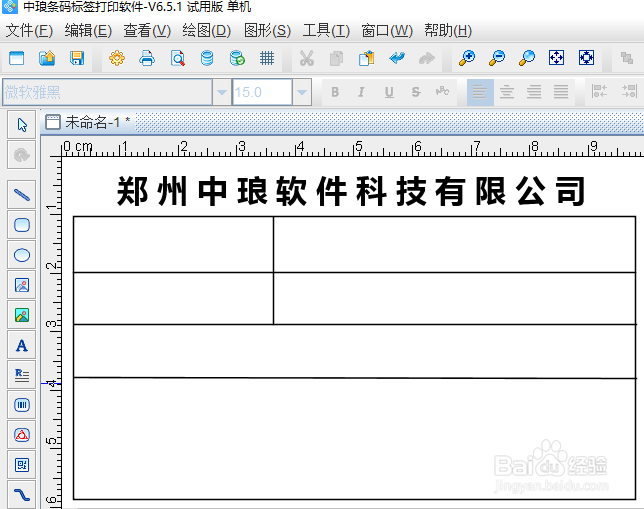This screenshot has width=644, height=509.
Task: Click the second fit-size icon
Action: pos(586,58)
